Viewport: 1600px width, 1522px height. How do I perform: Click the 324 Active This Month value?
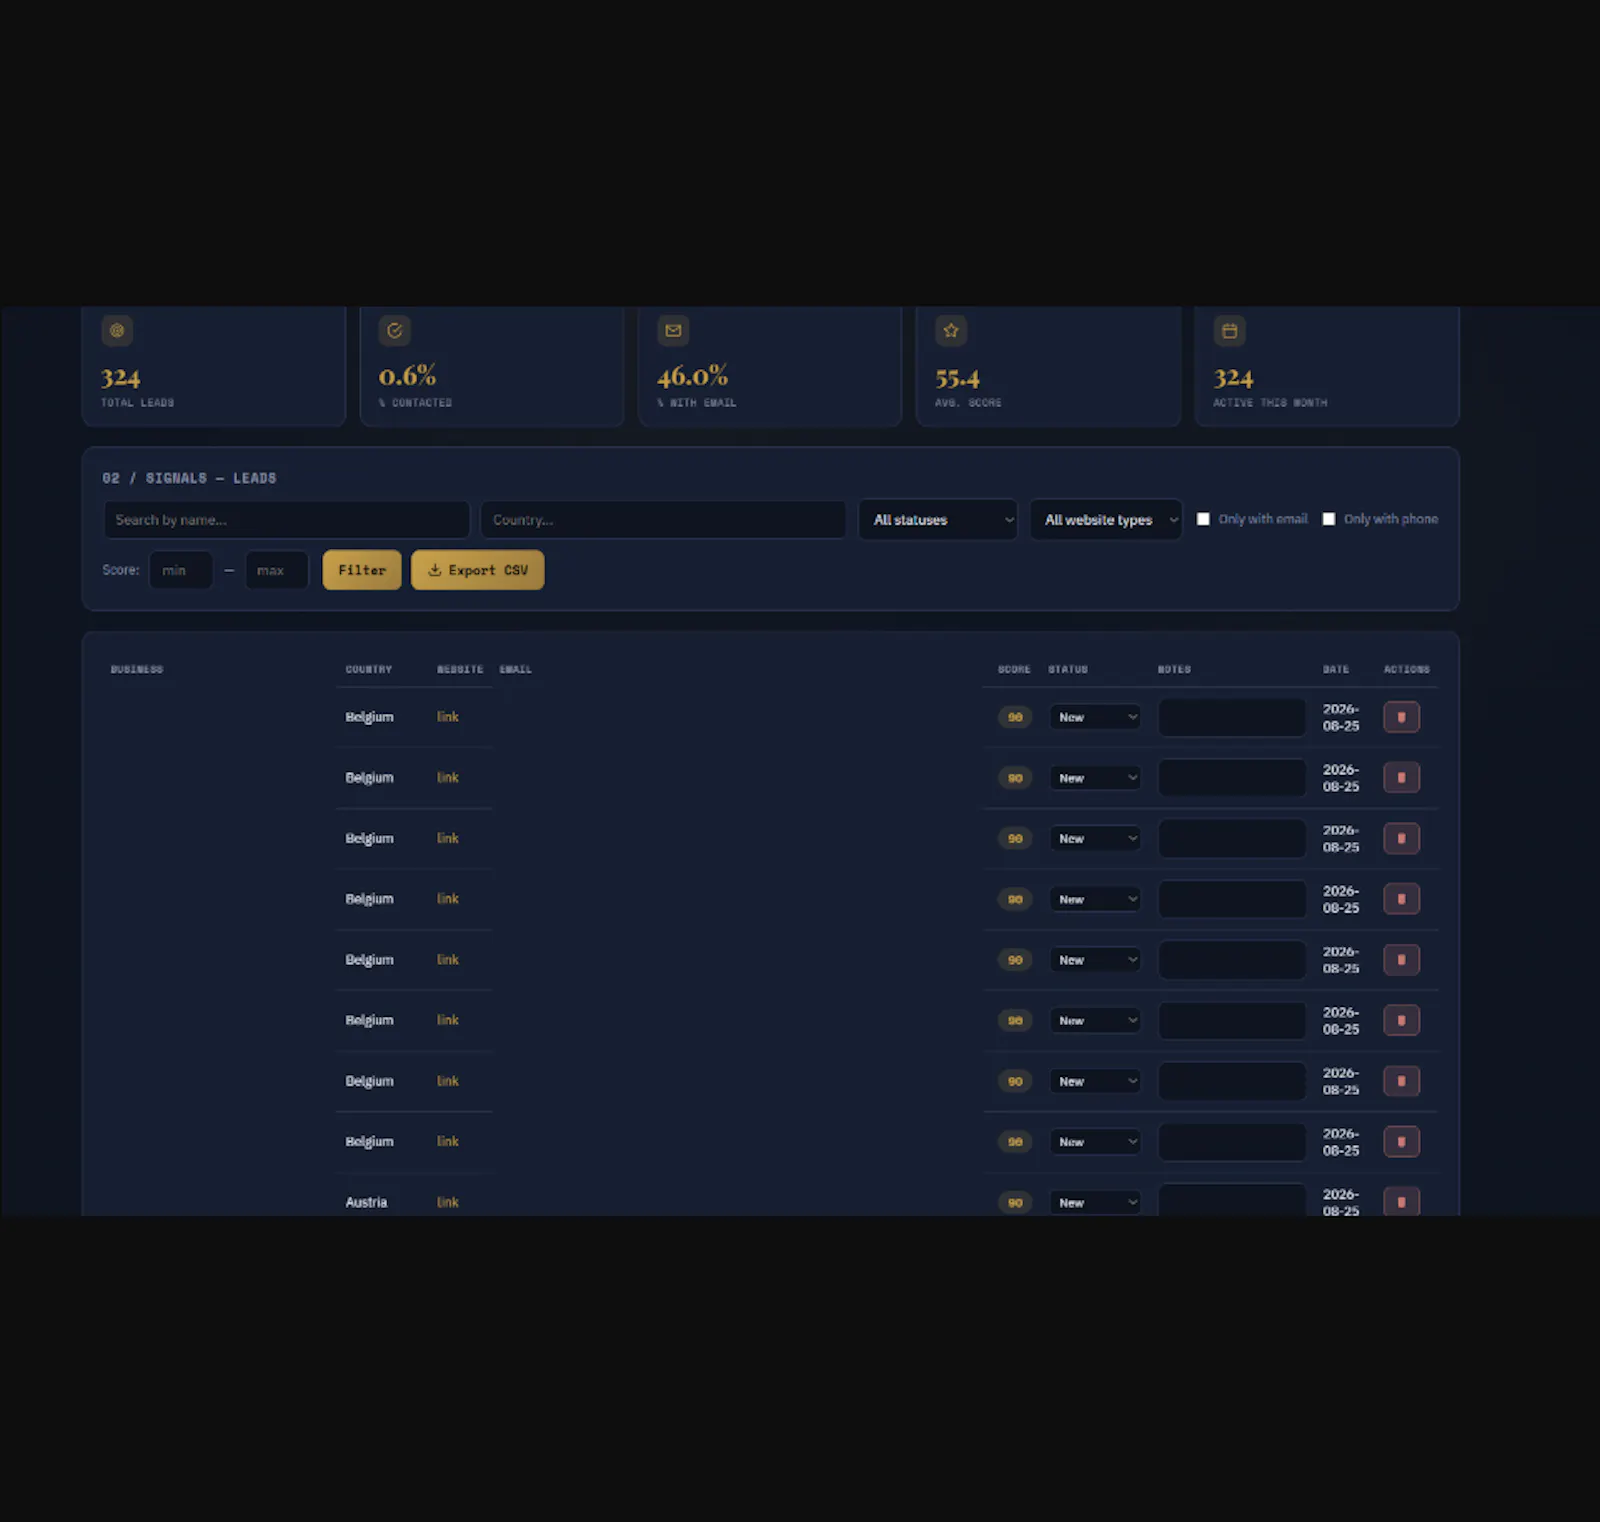pos(1233,377)
